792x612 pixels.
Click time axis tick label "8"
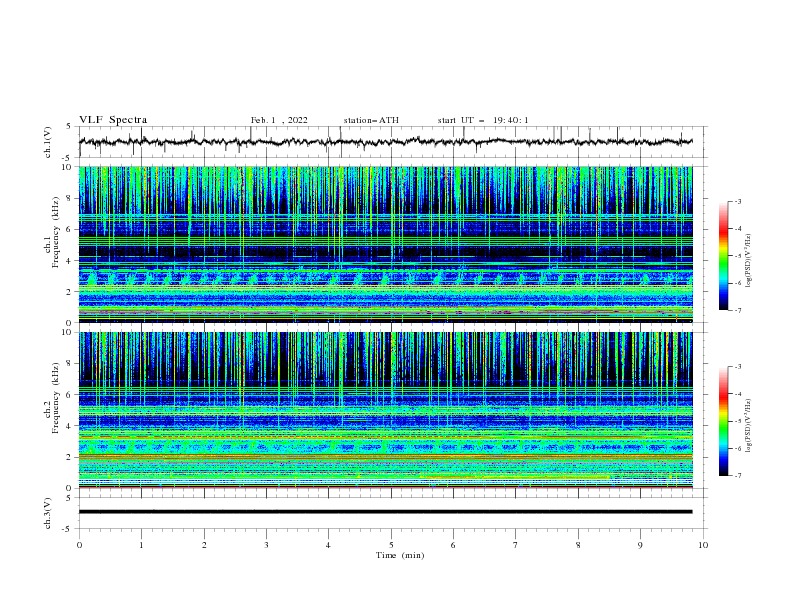point(578,545)
